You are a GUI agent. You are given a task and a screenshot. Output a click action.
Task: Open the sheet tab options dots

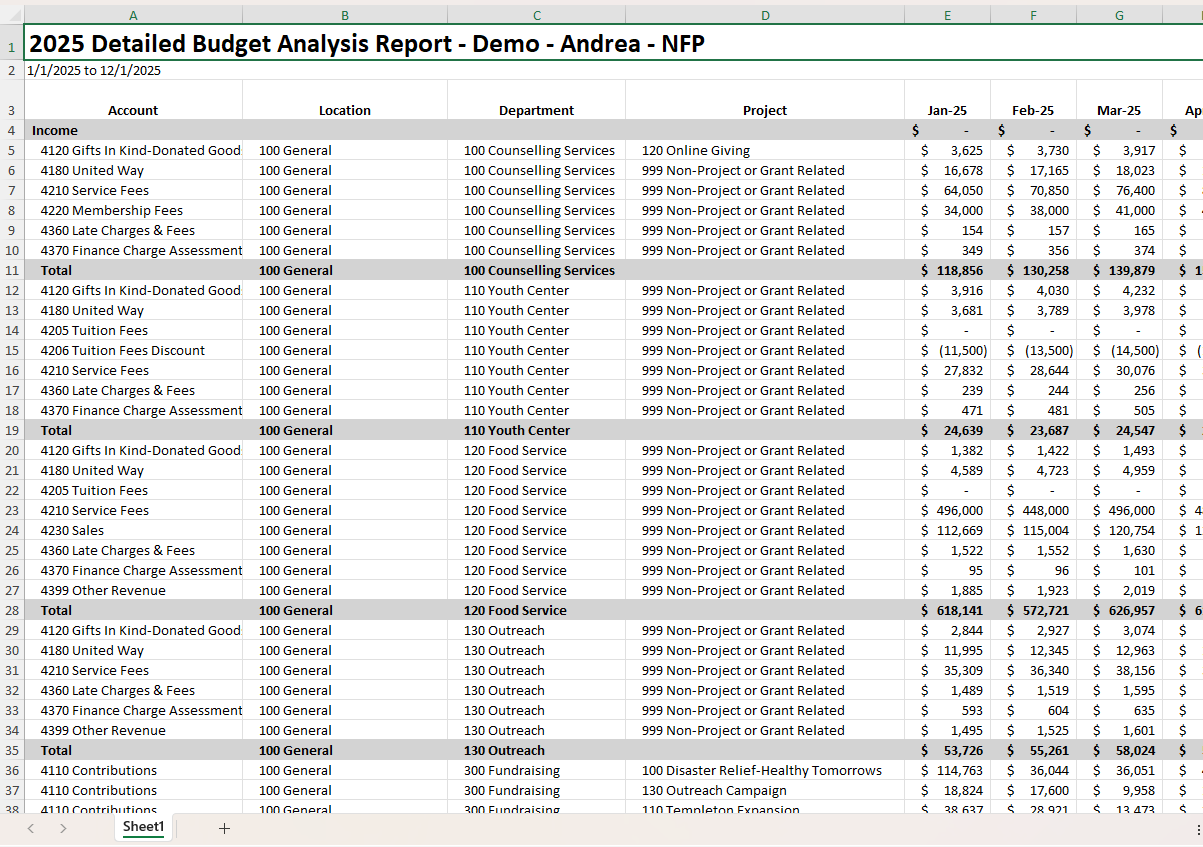coord(1198,829)
